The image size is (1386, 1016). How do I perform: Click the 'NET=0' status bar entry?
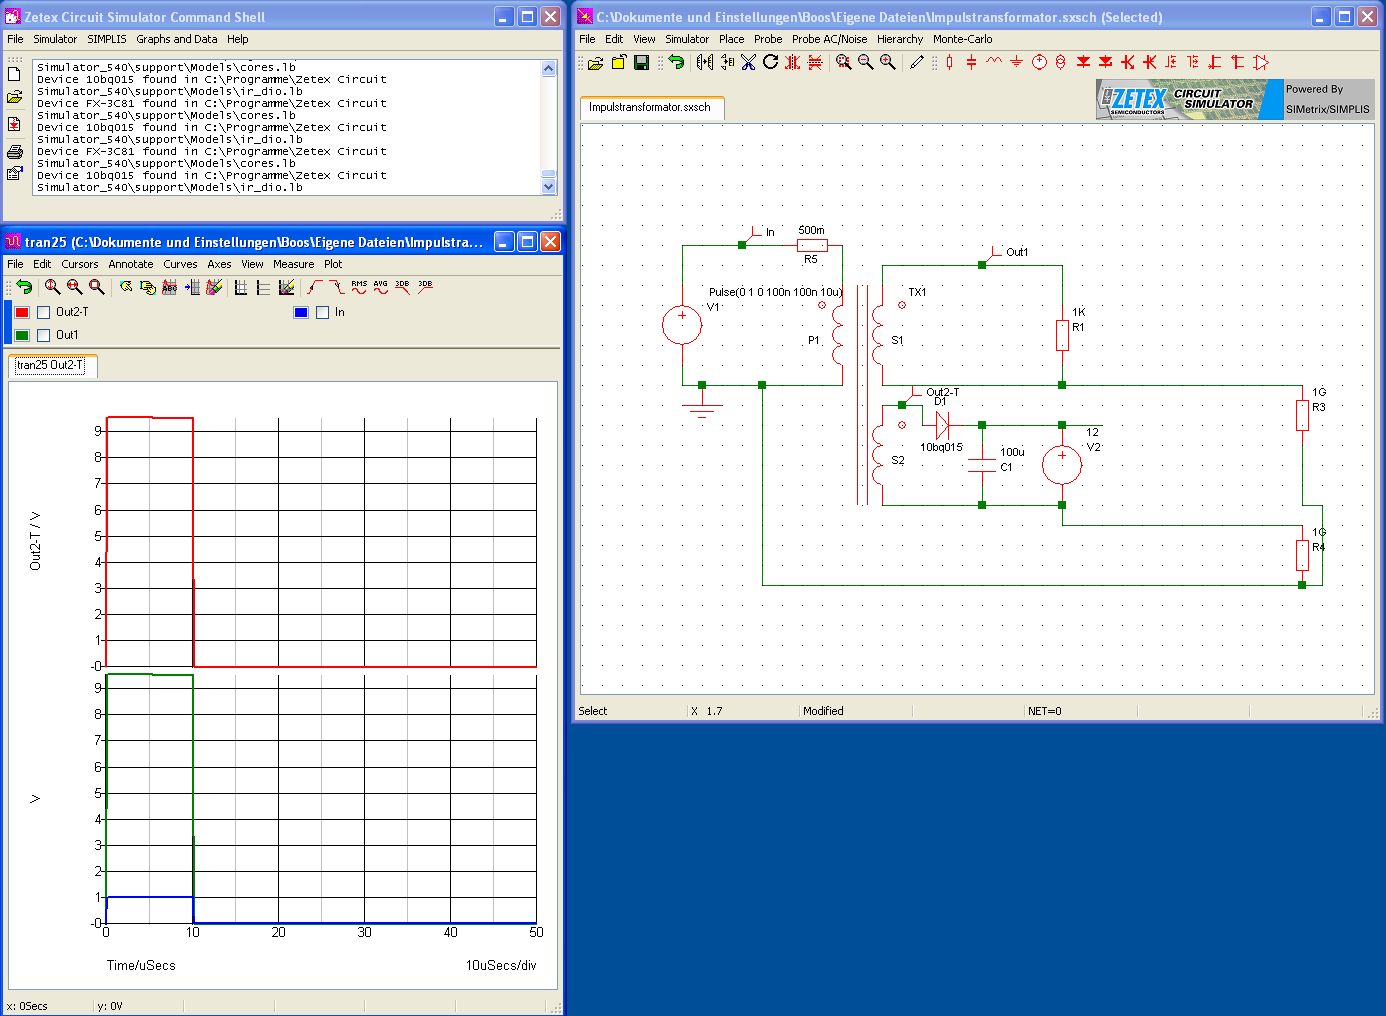pyautogui.click(x=1044, y=711)
